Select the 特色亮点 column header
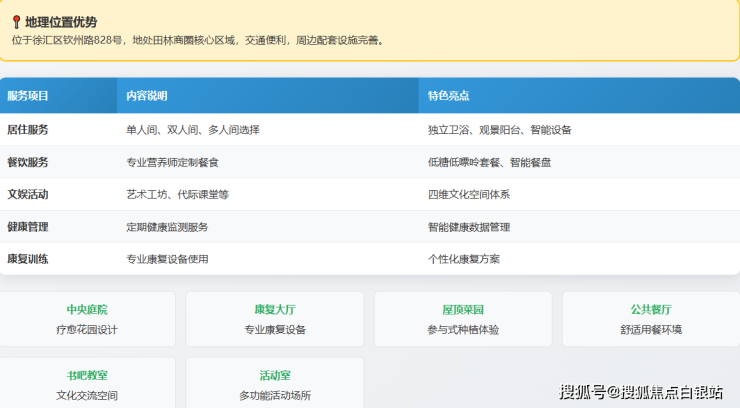The width and height of the screenshot is (740, 408). coord(449,96)
